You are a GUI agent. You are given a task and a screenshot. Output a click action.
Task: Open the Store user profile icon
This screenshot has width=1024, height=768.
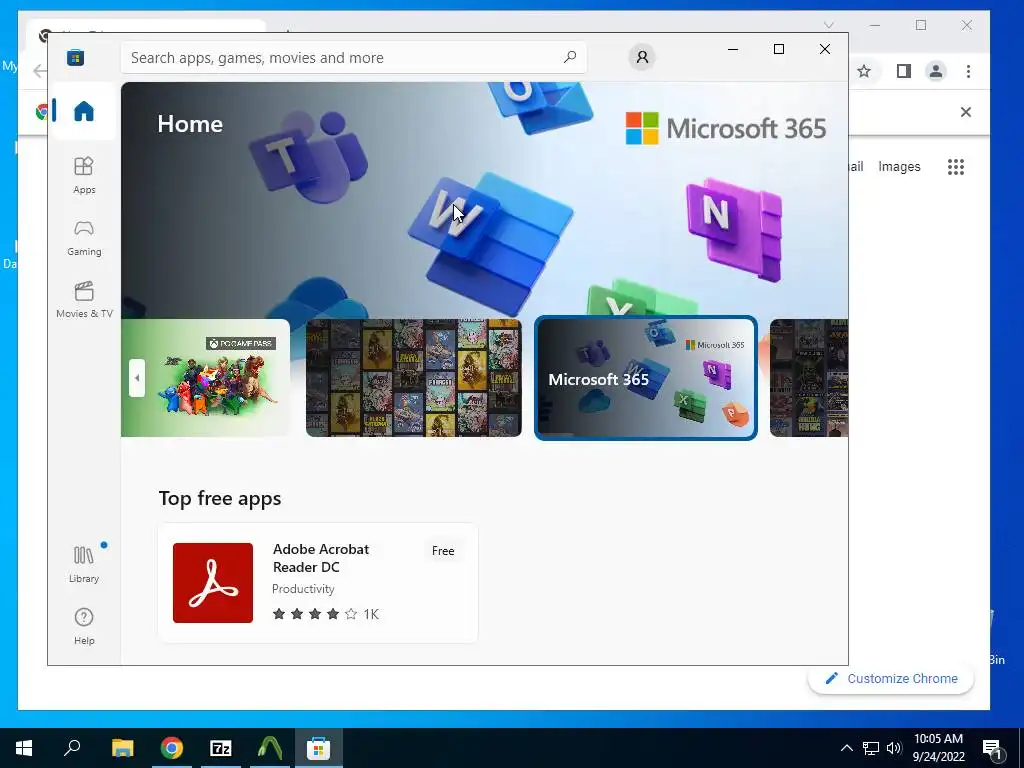(642, 57)
